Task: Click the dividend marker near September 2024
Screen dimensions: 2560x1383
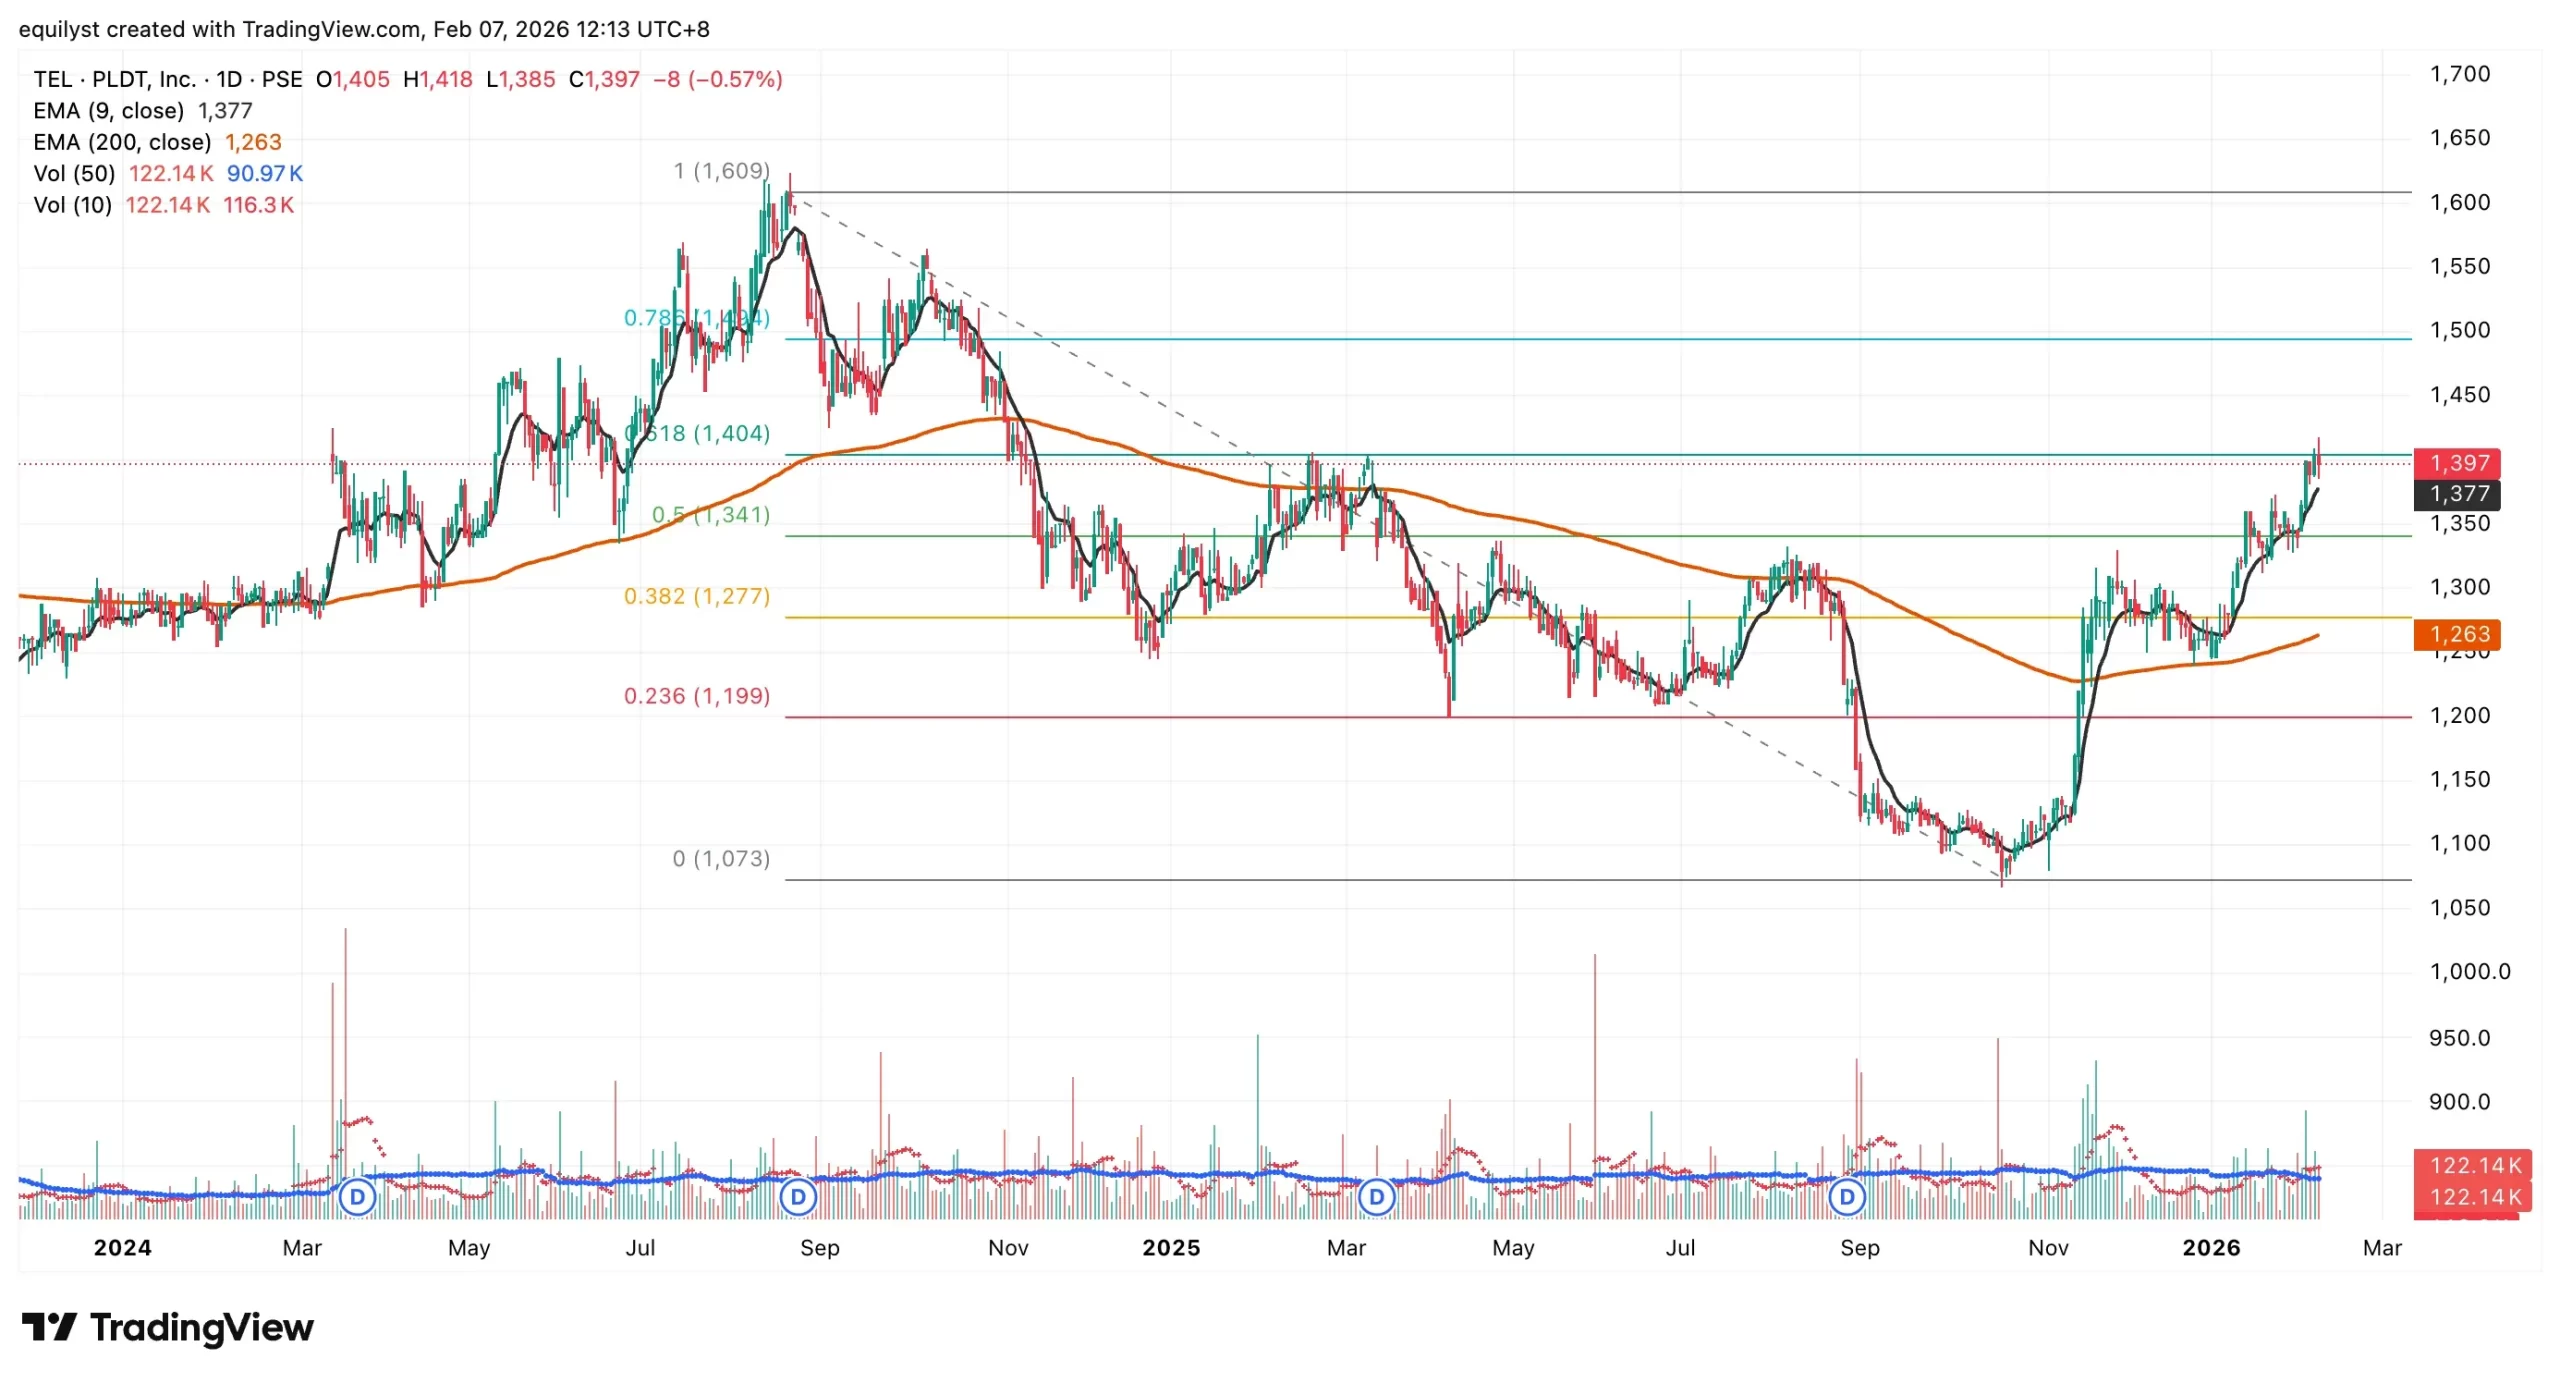Action: [798, 1197]
